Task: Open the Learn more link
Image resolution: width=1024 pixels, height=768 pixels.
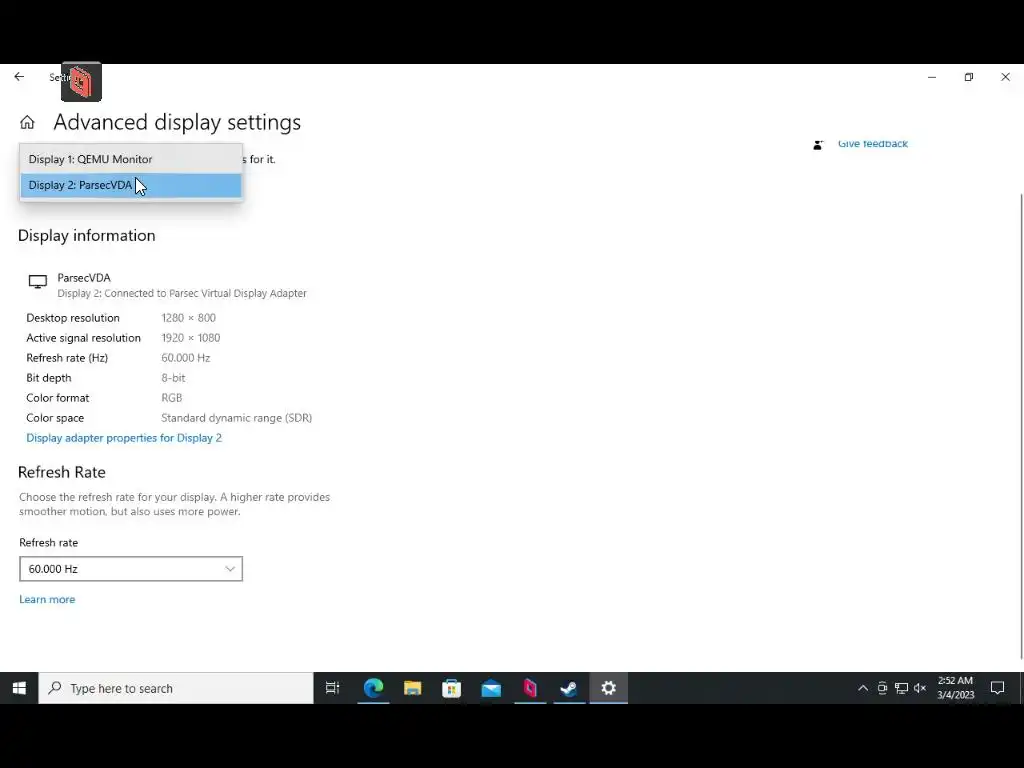Action: tap(47, 600)
